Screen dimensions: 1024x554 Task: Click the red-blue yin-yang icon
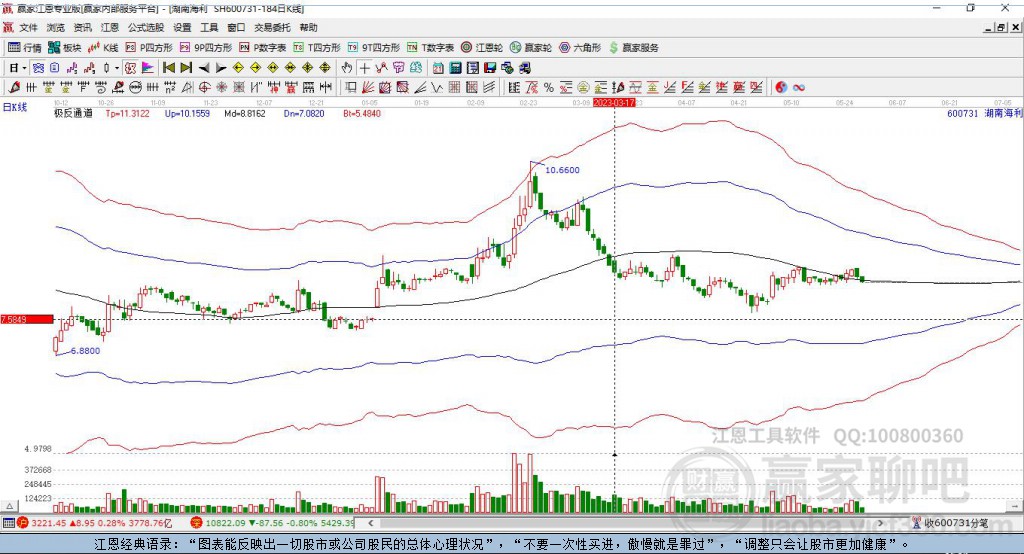tap(781, 87)
